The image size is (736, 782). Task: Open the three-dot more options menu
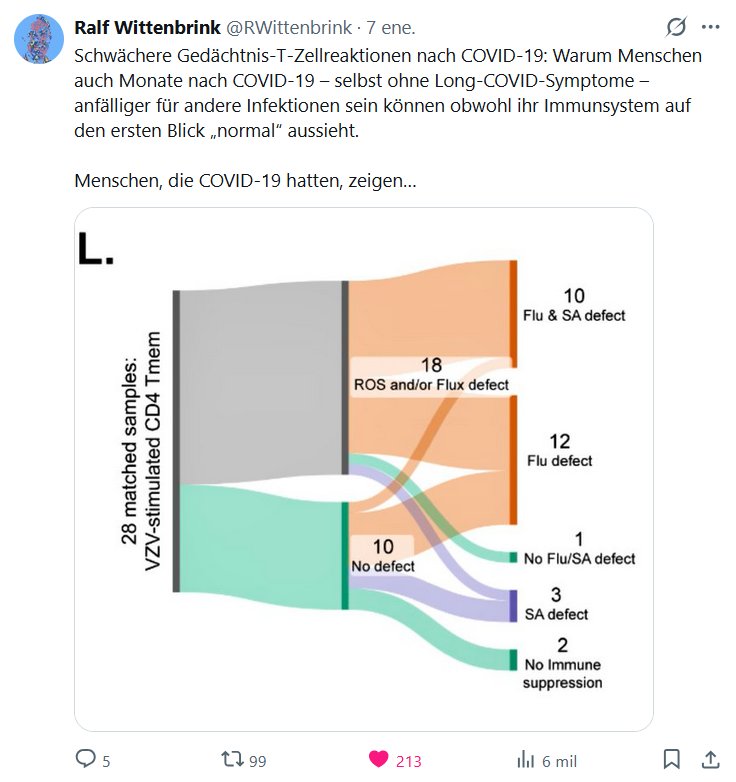coord(711,27)
